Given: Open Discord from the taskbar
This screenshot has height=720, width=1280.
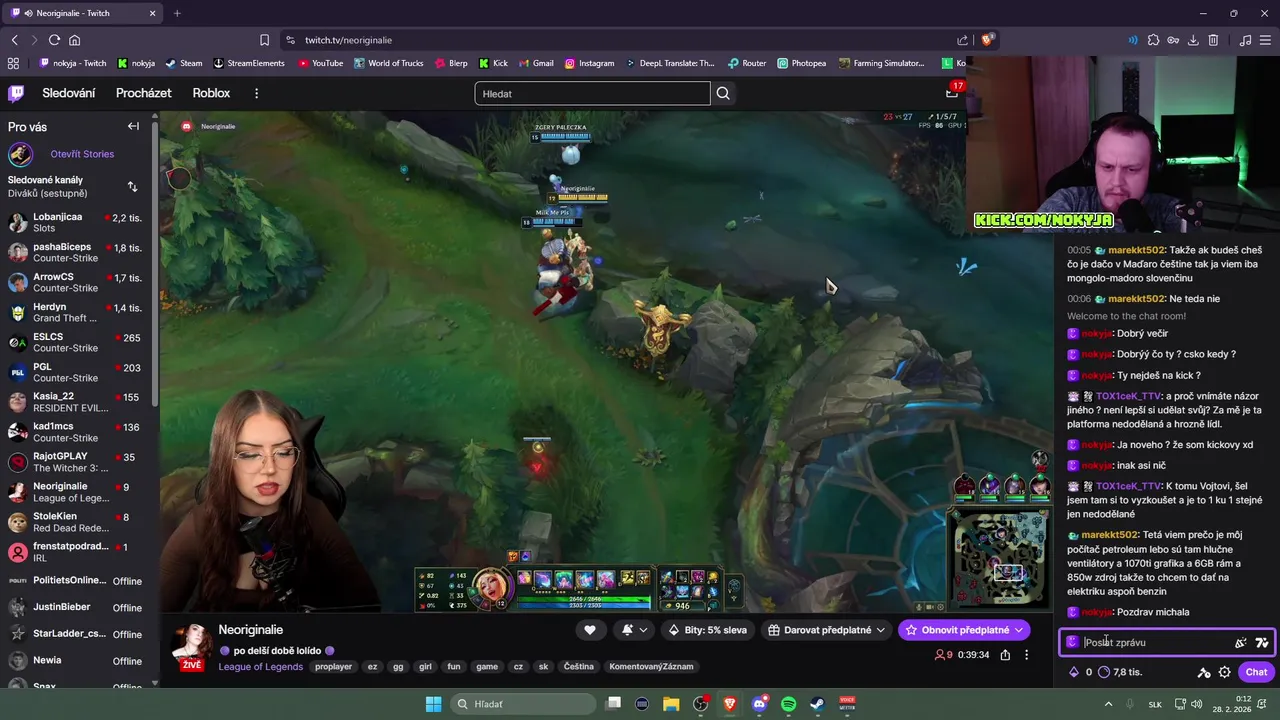Looking at the screenshot, I should pyautogui.click(x=759, y=704).
